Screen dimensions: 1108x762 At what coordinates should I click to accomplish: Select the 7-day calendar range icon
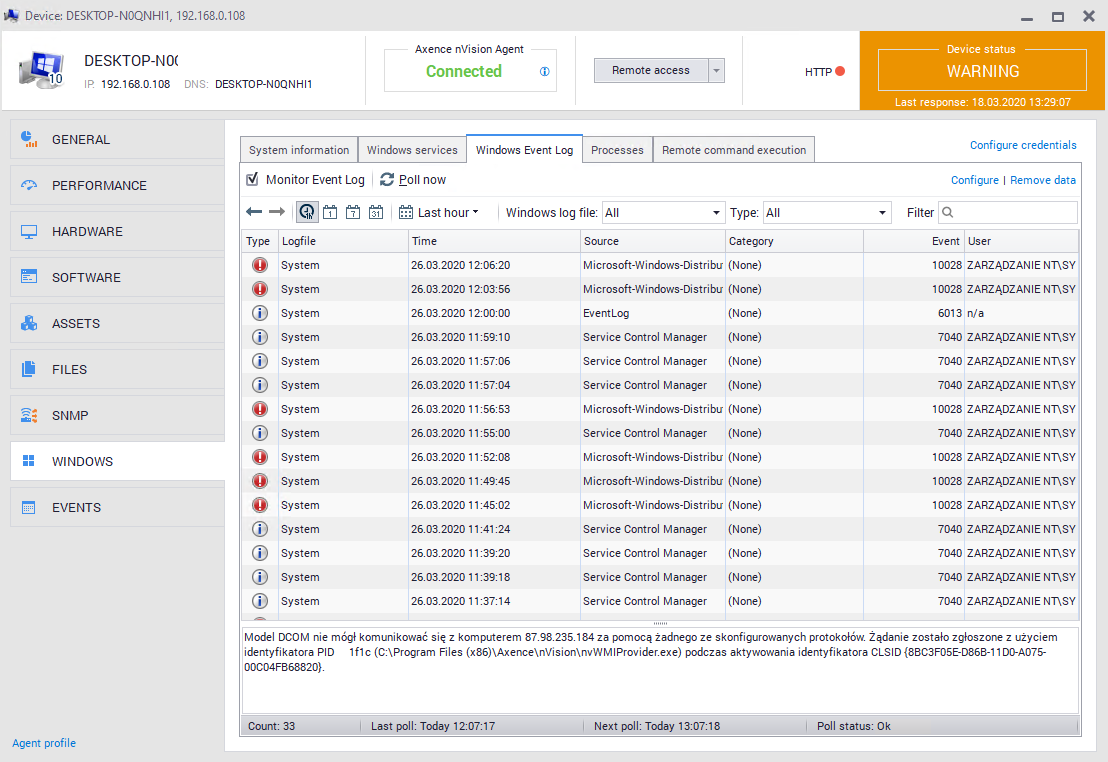pos(353,212)
